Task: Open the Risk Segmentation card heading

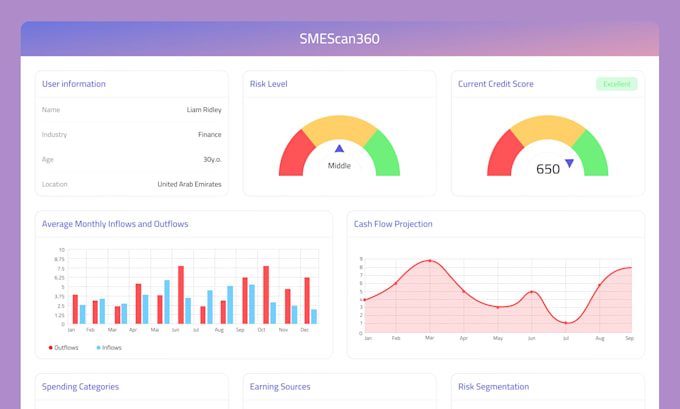Action: pos(494,386)
